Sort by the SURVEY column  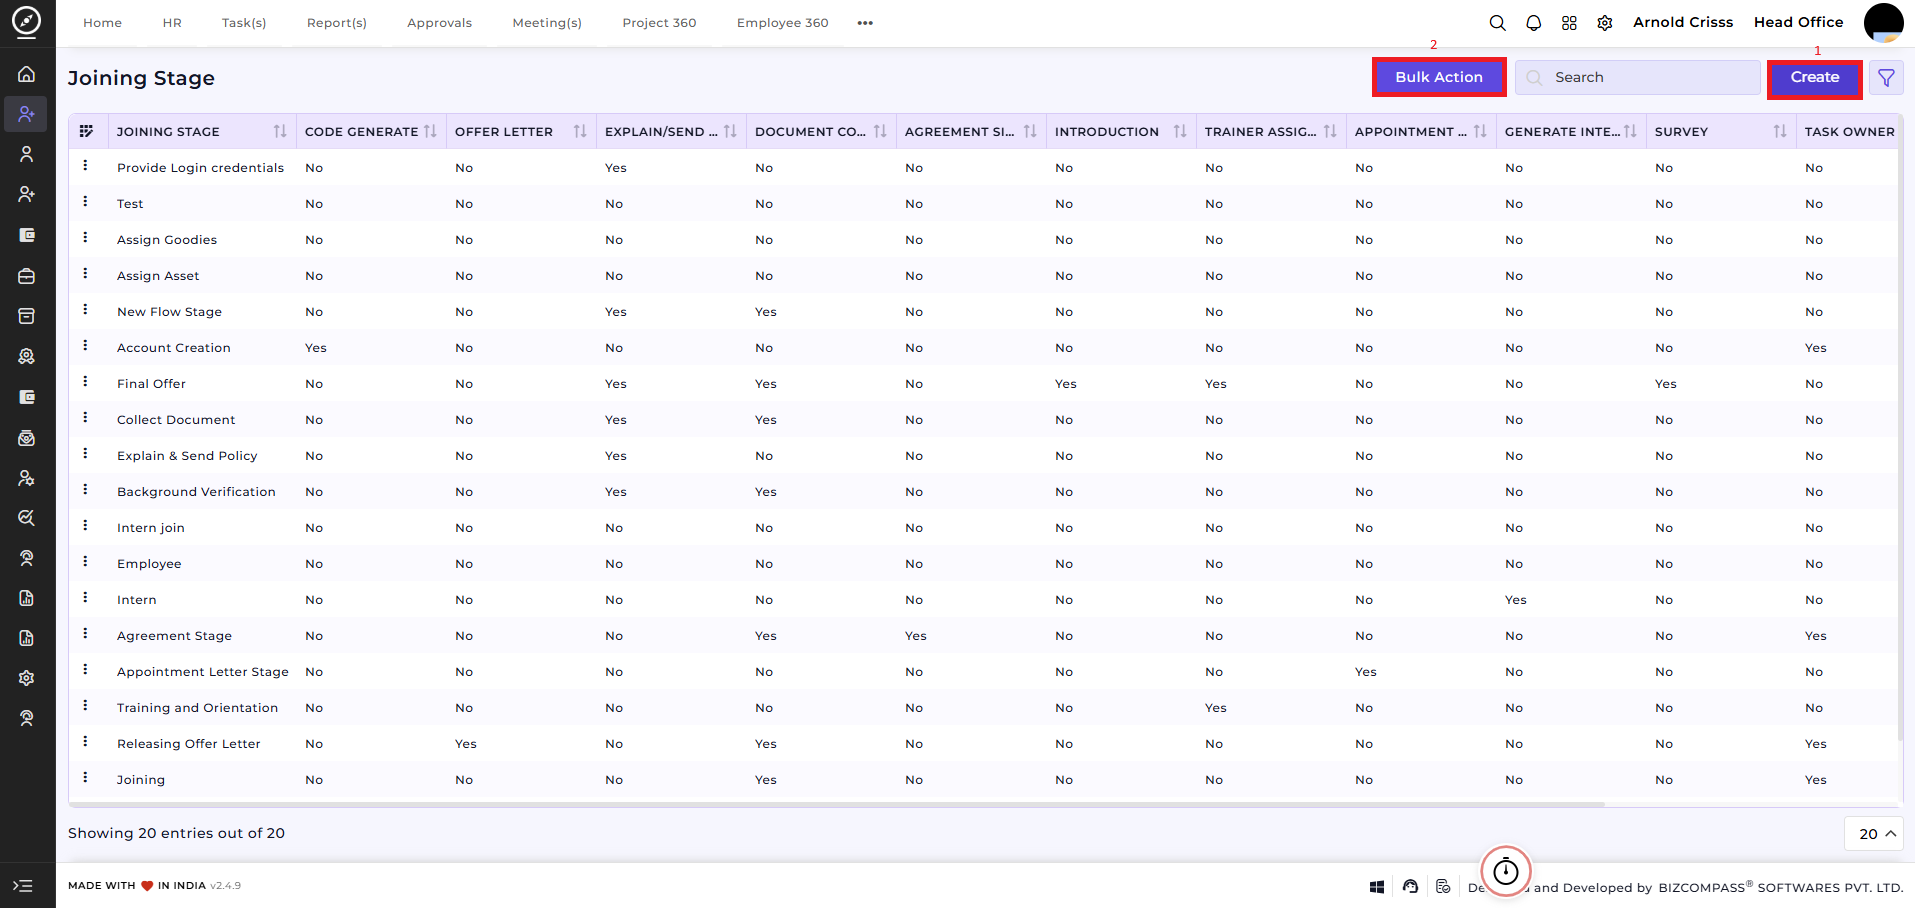(1780, 131)
